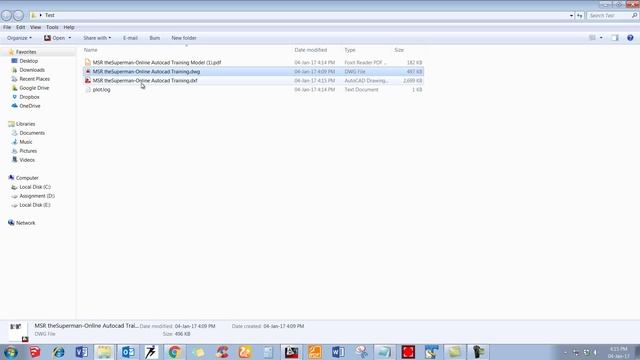The width and height of the screenshot is (640, 360).
Task: Go back with the Back arrow button
Action: pos(7,16)
